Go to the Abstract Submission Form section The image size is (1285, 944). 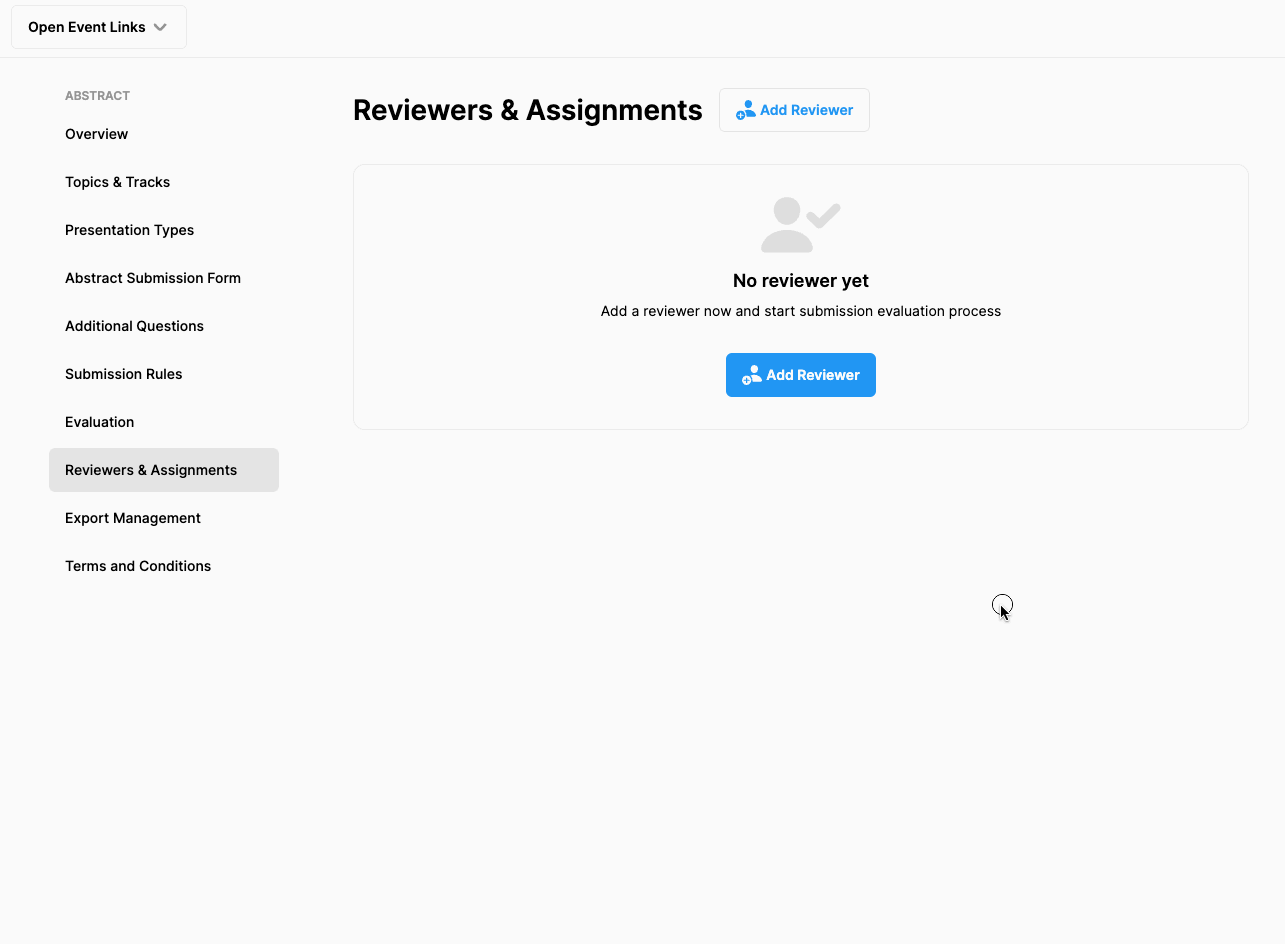[152, 278]
